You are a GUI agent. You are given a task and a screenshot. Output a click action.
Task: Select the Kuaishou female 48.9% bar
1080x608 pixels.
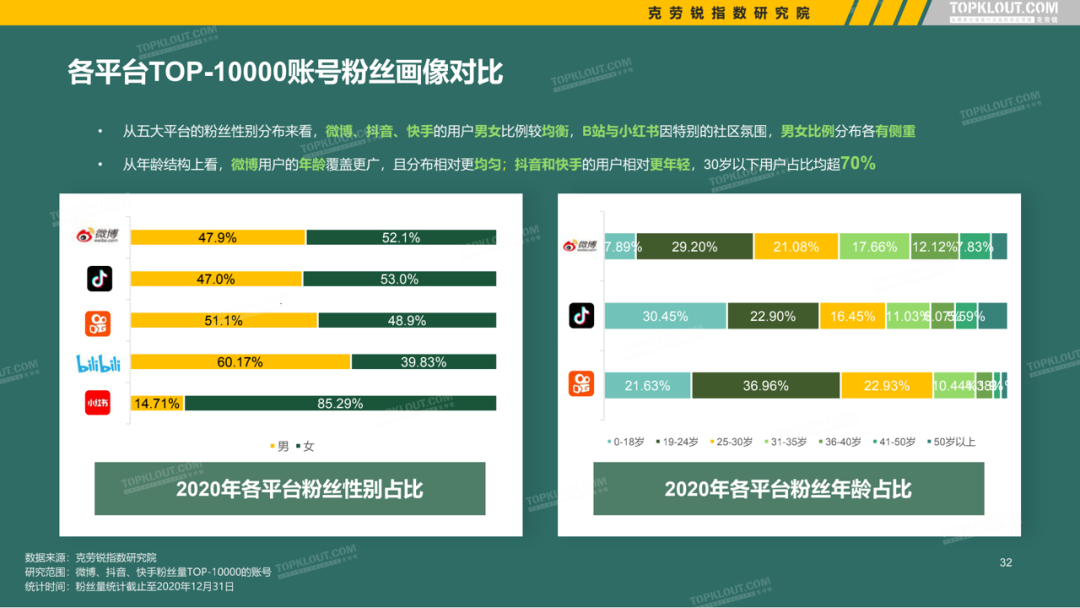click(x=407, y=320)
